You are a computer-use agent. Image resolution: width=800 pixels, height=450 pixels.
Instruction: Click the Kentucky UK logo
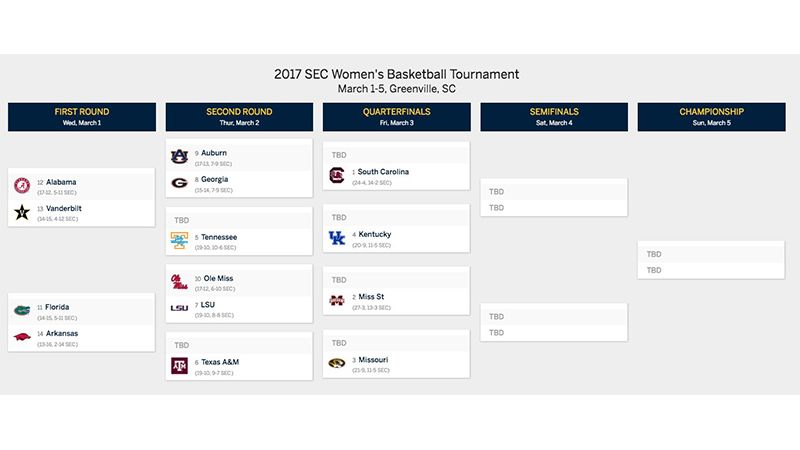337,238
